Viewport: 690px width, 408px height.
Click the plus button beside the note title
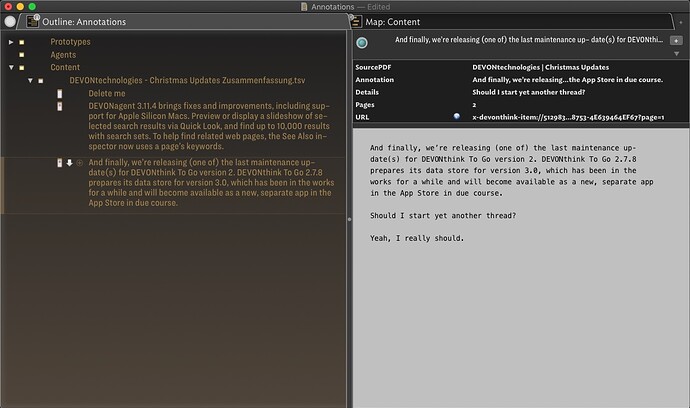pyautogui.click(x=676, y=40)
